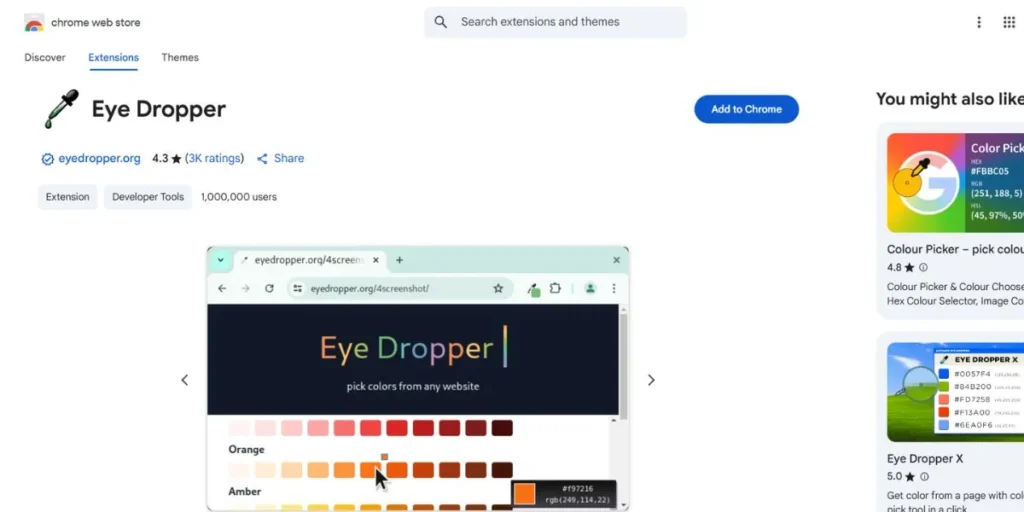Click the Orange palette label

[x=246, y=449]
